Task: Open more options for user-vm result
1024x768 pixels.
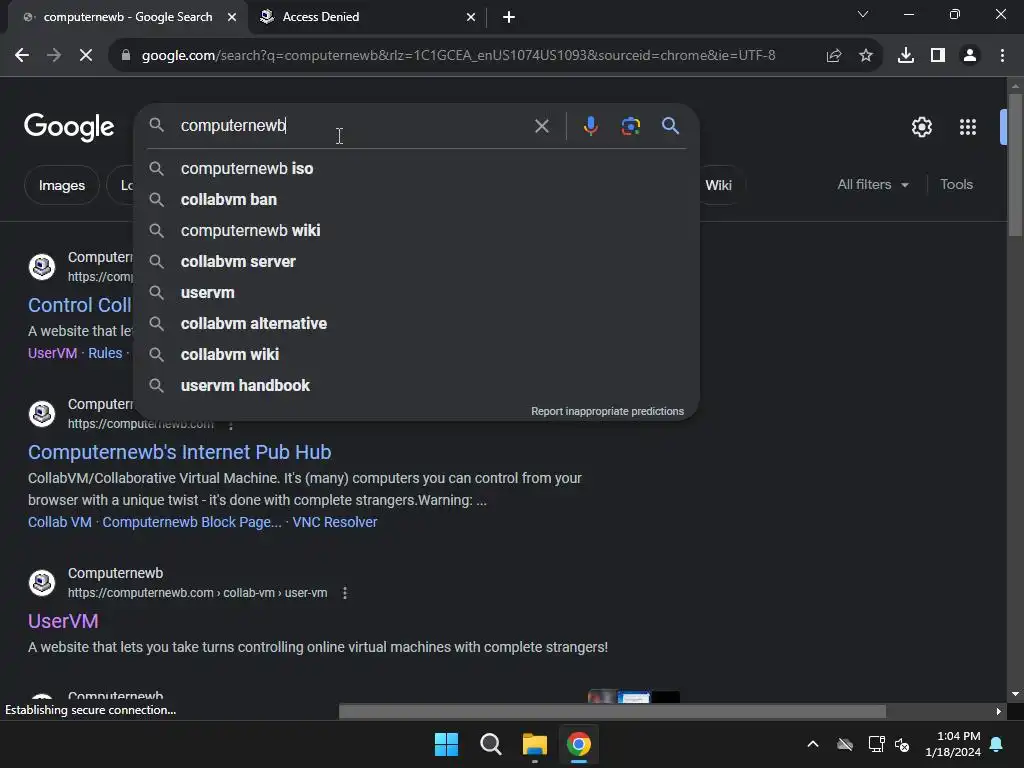Action: click(345, 593)
